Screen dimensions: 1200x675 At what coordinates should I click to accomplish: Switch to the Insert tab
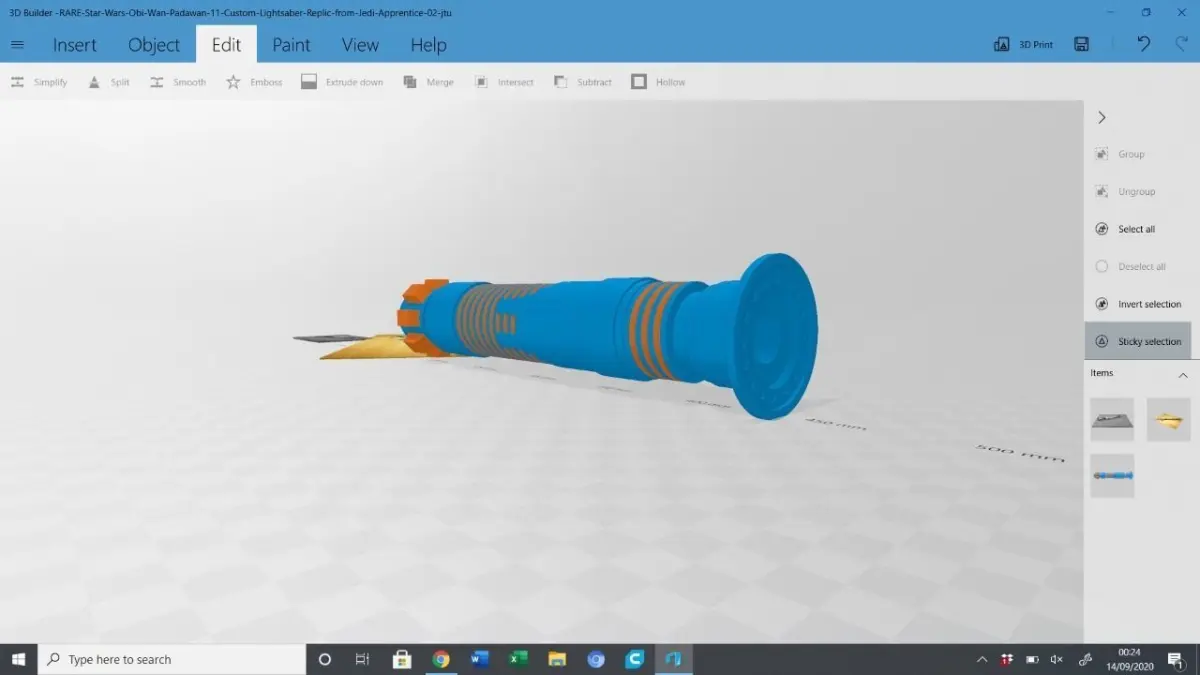click(x=75, y=45)
